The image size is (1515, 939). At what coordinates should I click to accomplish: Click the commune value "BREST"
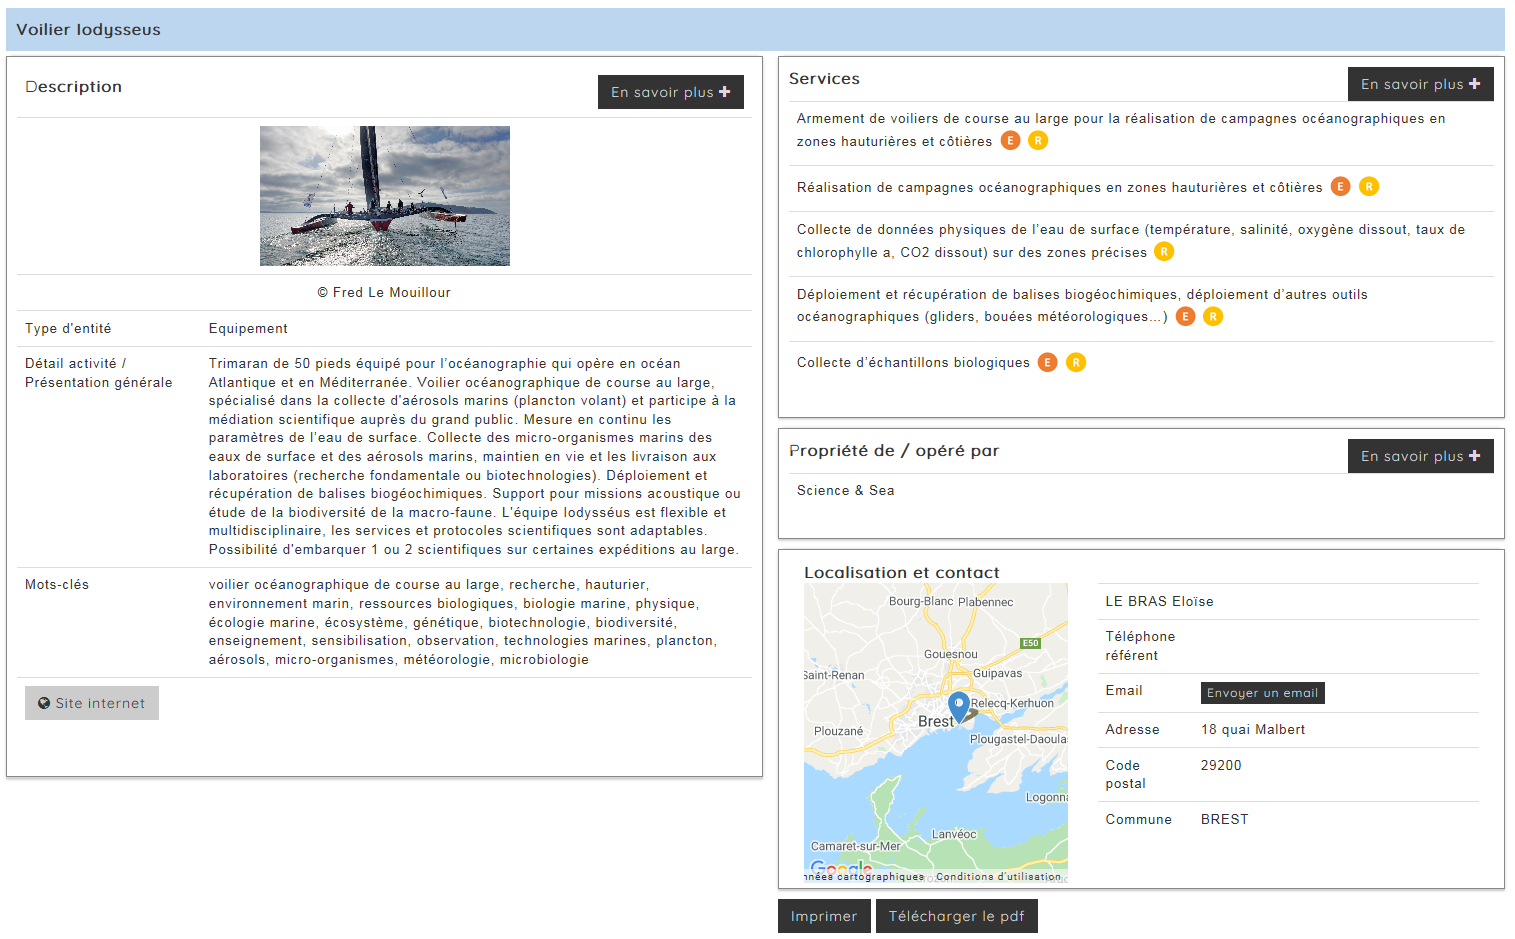1225,820
